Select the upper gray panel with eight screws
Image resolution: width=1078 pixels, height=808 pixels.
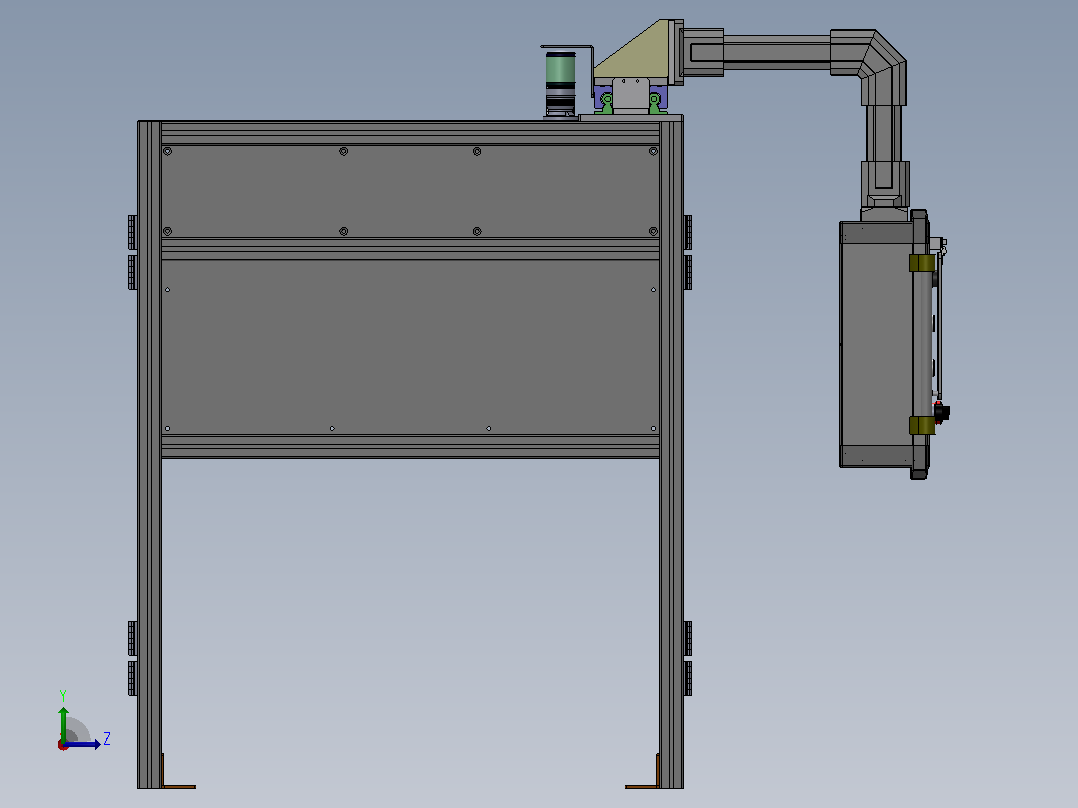coord(410,191)
